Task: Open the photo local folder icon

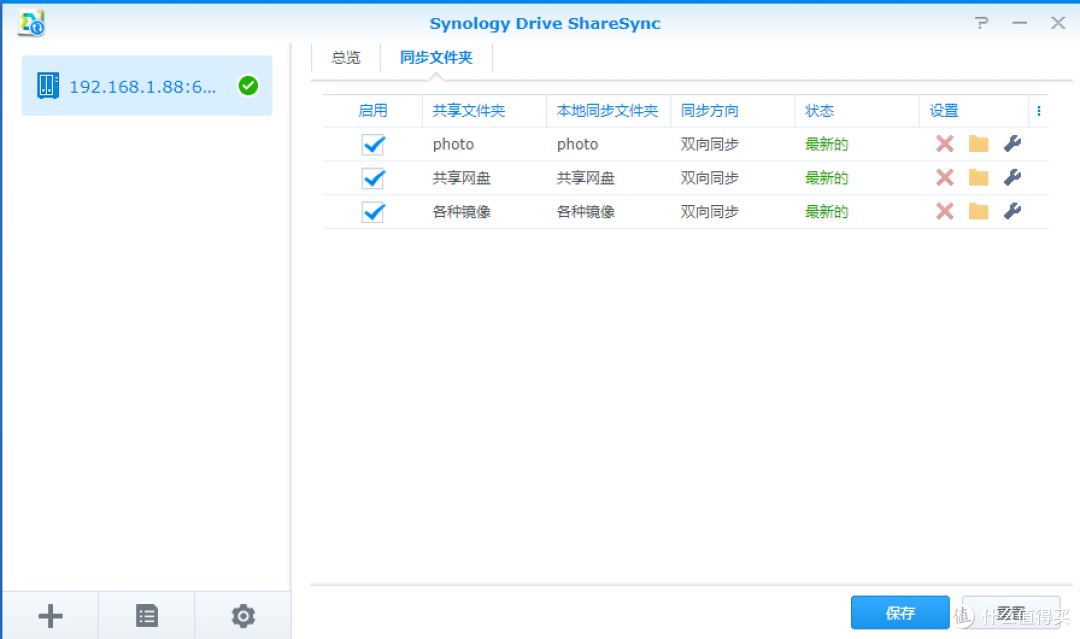Action: click(x=978, y=144)
